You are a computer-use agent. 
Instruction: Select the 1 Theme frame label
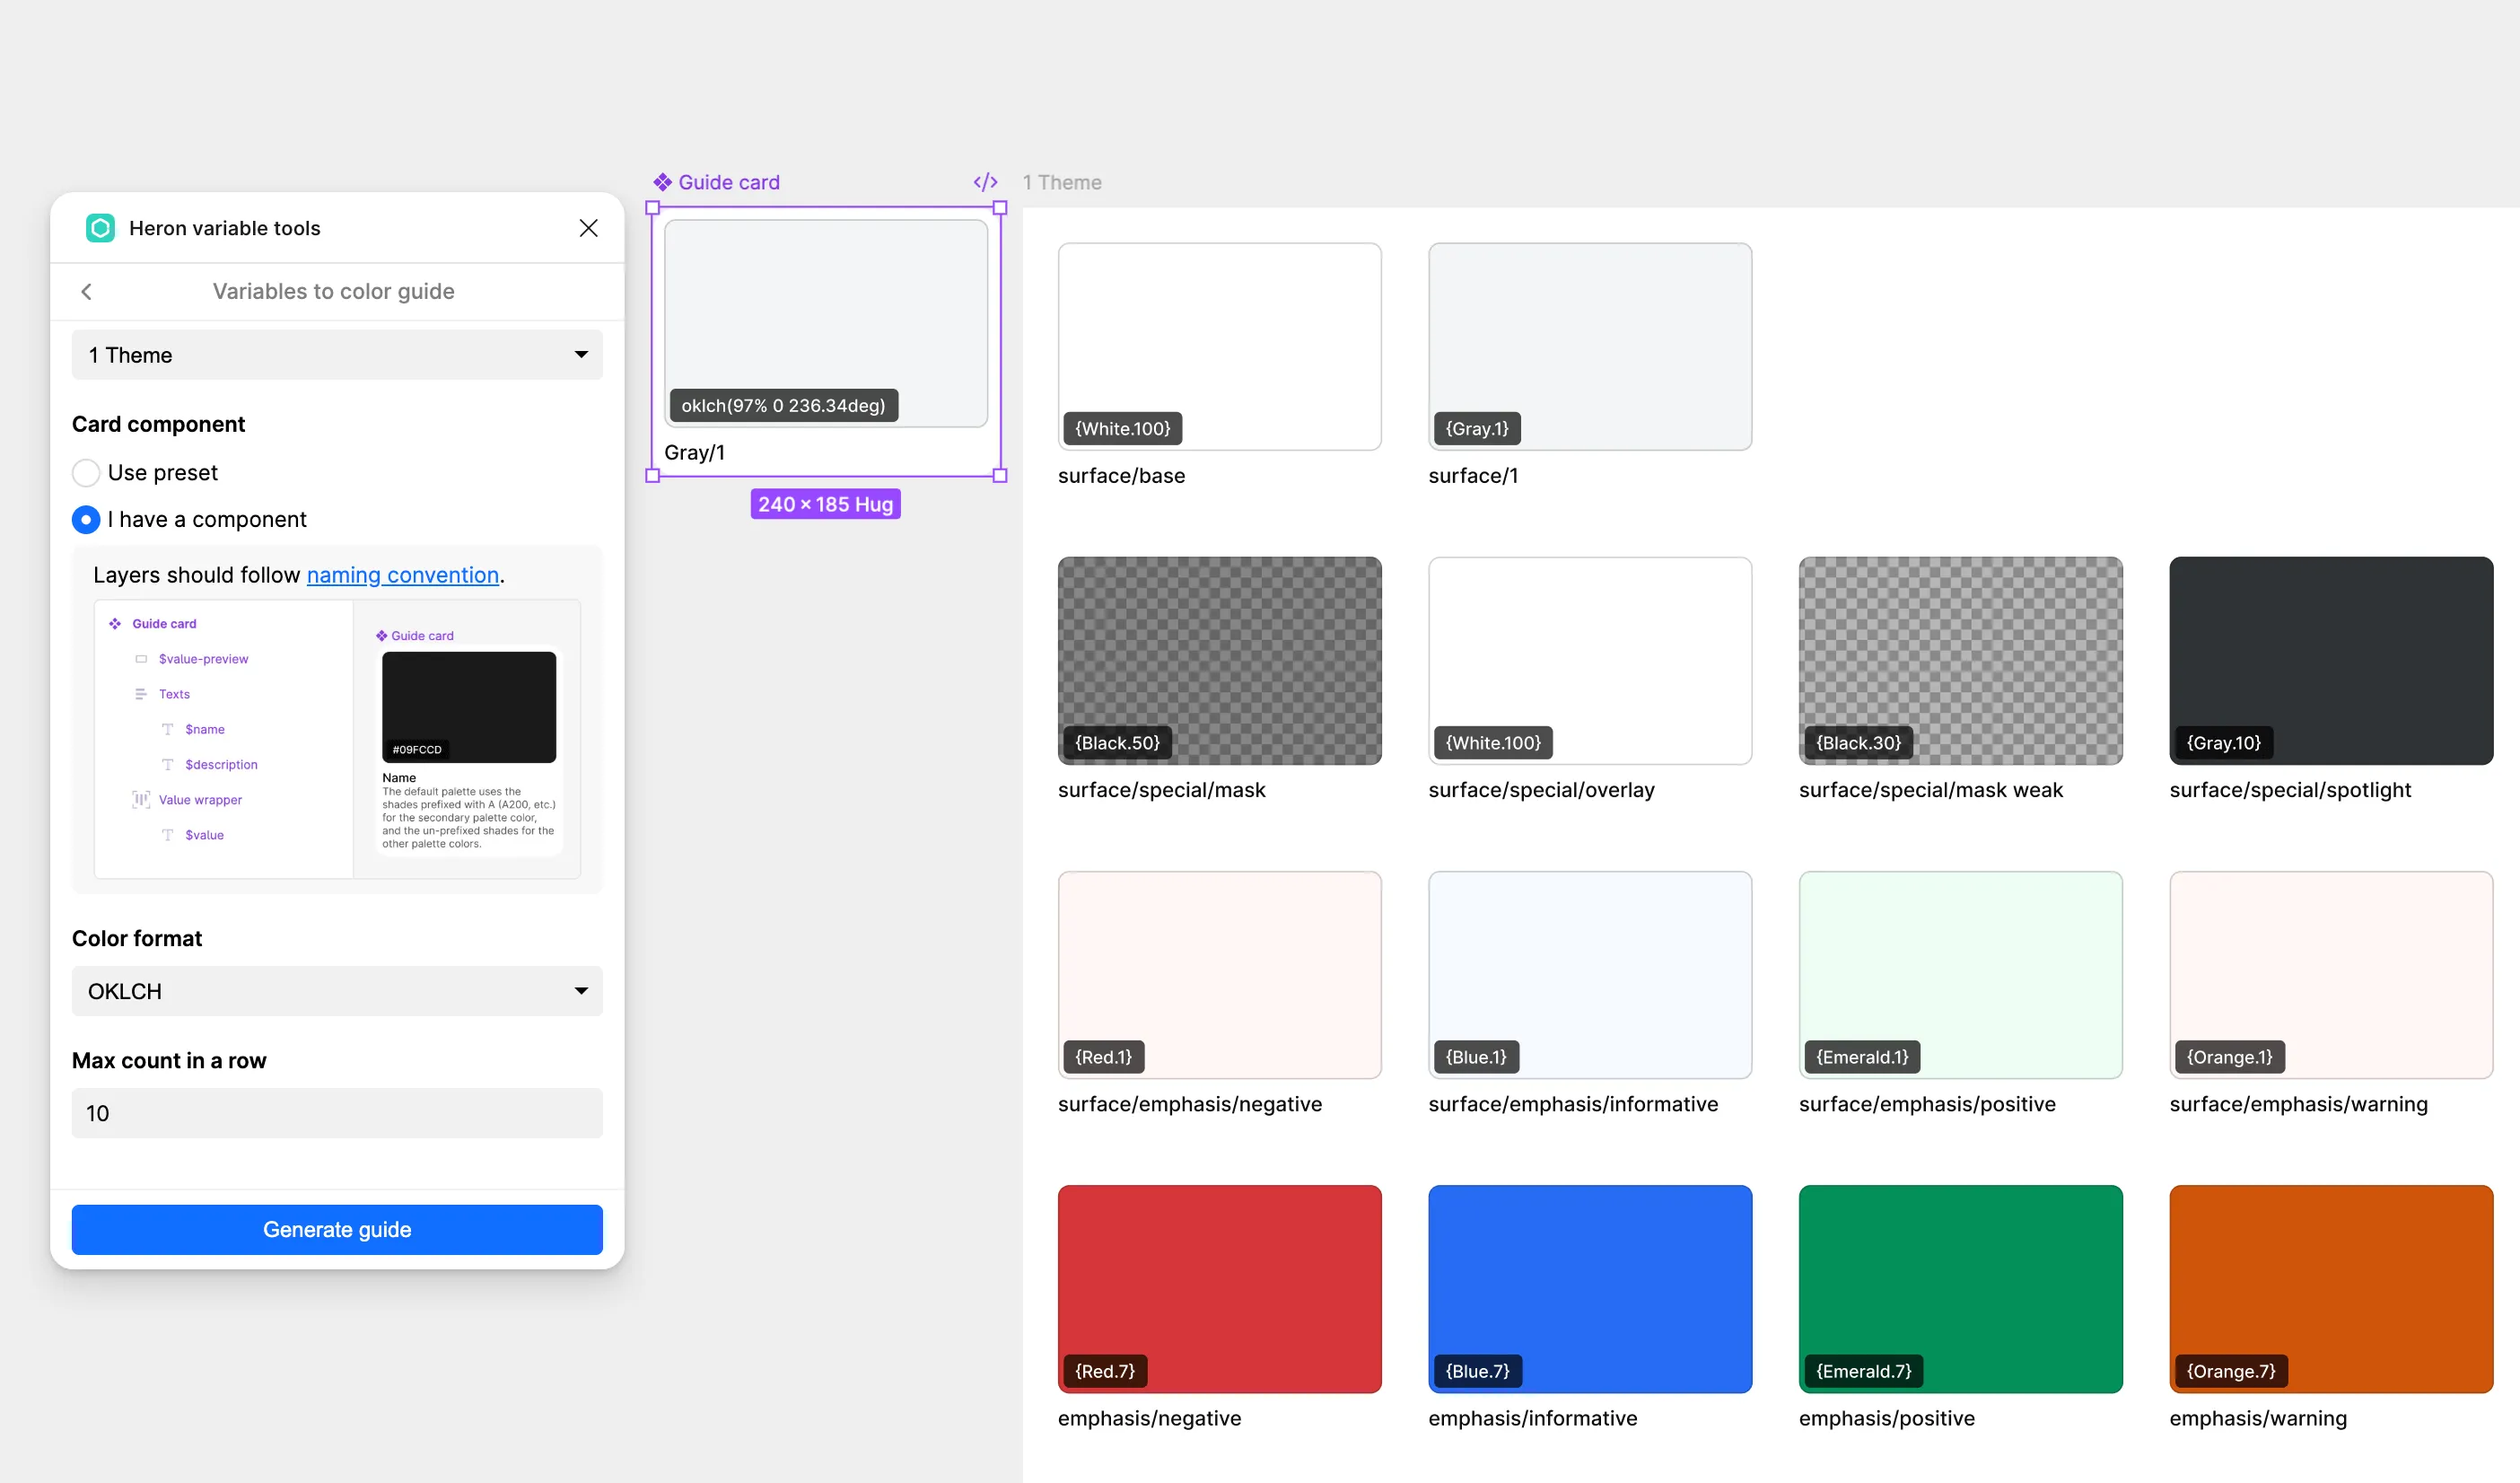tap(1062, 182)
